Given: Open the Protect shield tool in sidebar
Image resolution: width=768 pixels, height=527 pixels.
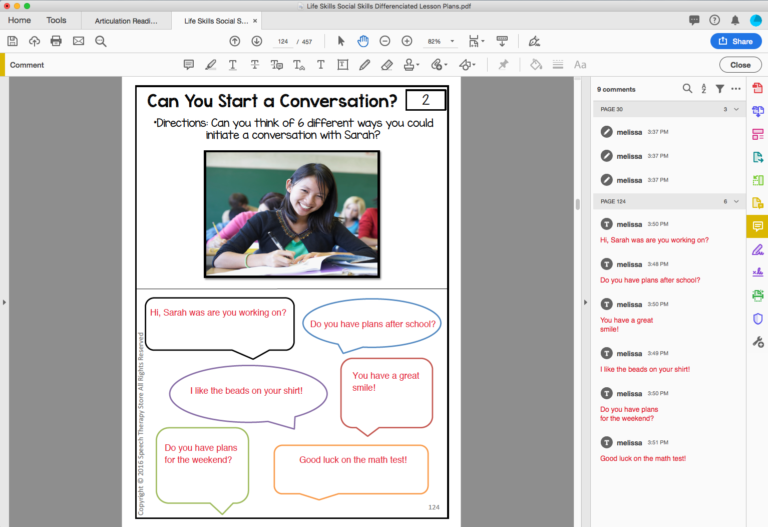Looking at the screenshot, I should pyautogui.click(x=758, y=319).
